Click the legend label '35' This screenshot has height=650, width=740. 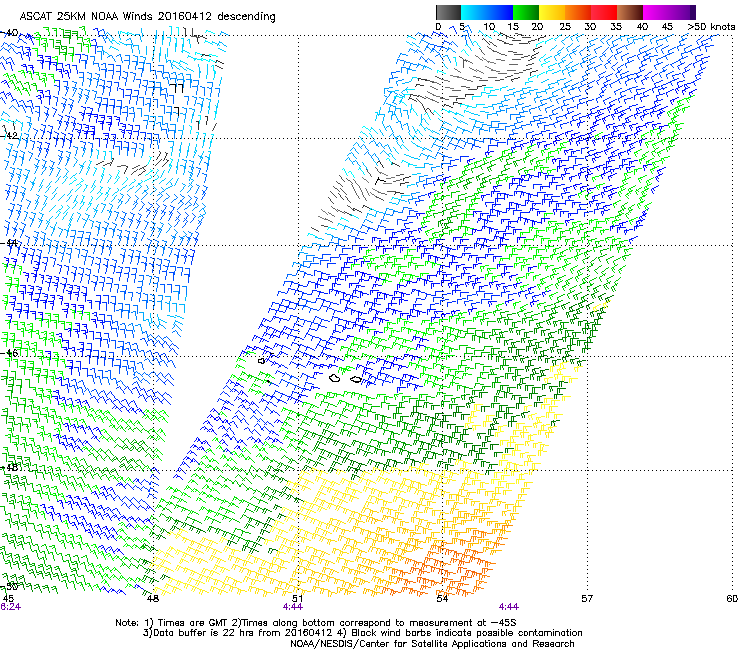coord(616,27)
